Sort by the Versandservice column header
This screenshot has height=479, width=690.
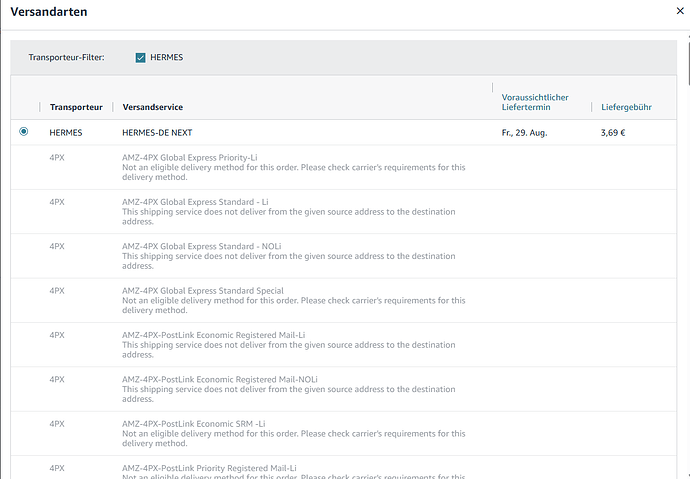click(x=152, y=107)
